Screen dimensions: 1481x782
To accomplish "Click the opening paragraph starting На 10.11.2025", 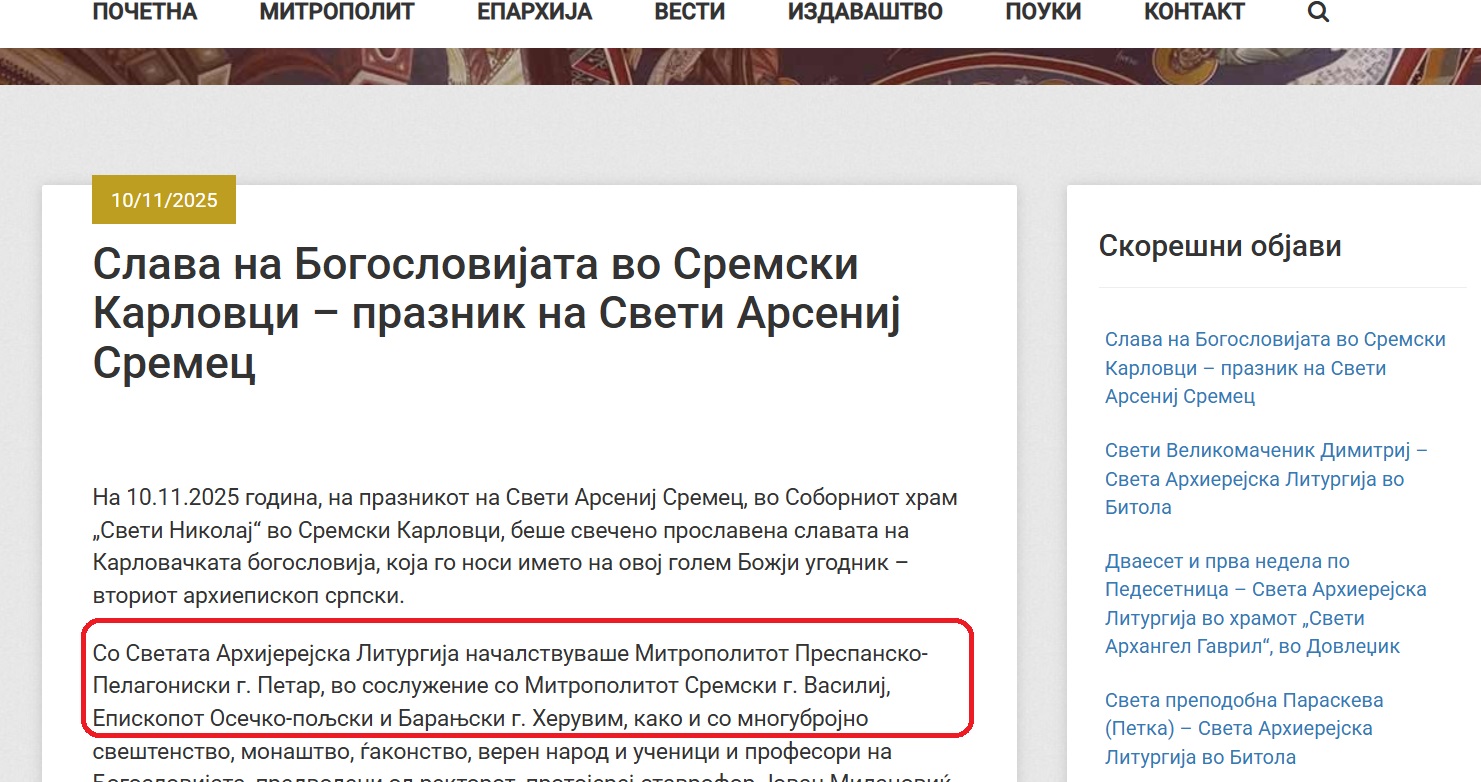I will (525, 546).
